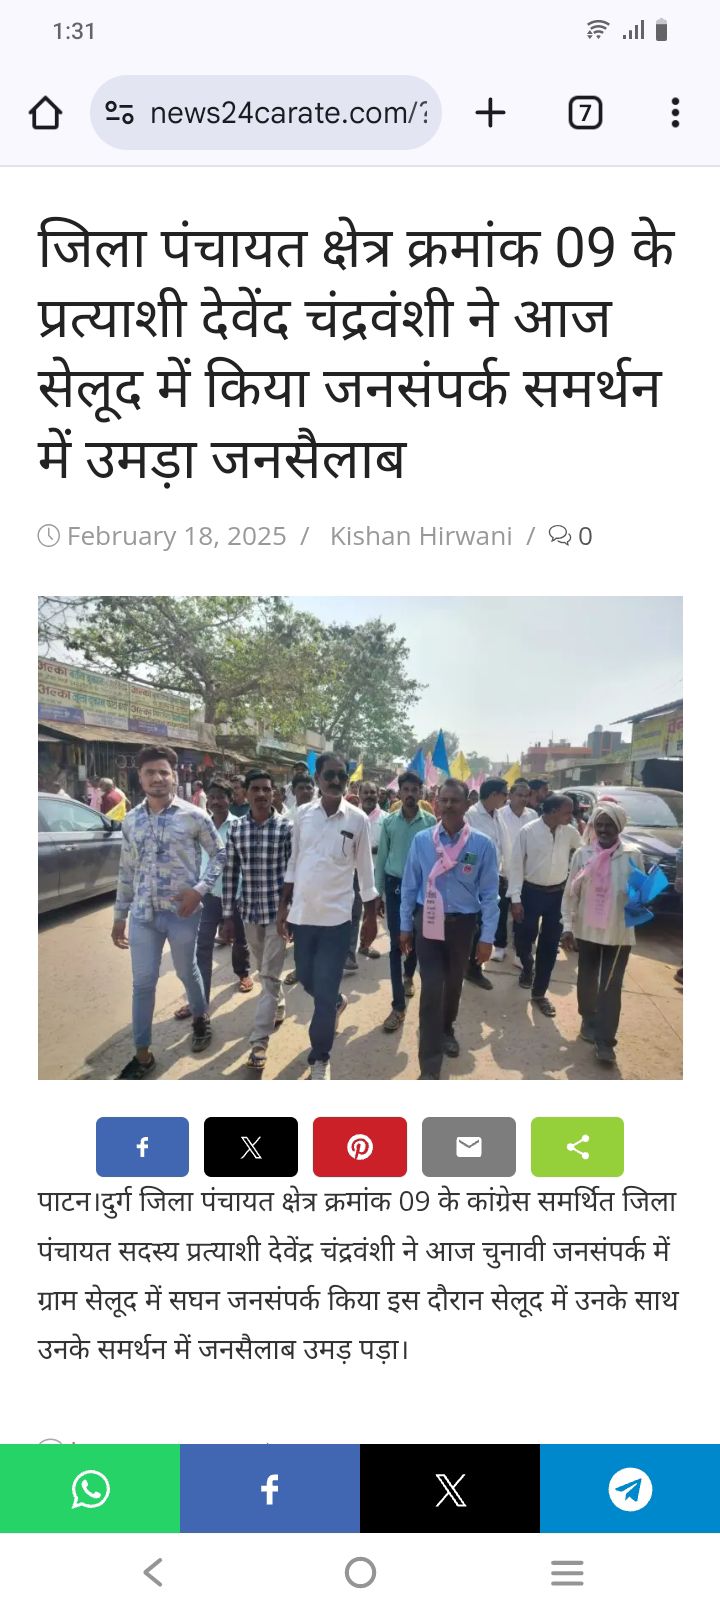Open the browser three-dot menu
This screenshot has height=1612, width=720.
pyautogui.click(x=676, y=113)
